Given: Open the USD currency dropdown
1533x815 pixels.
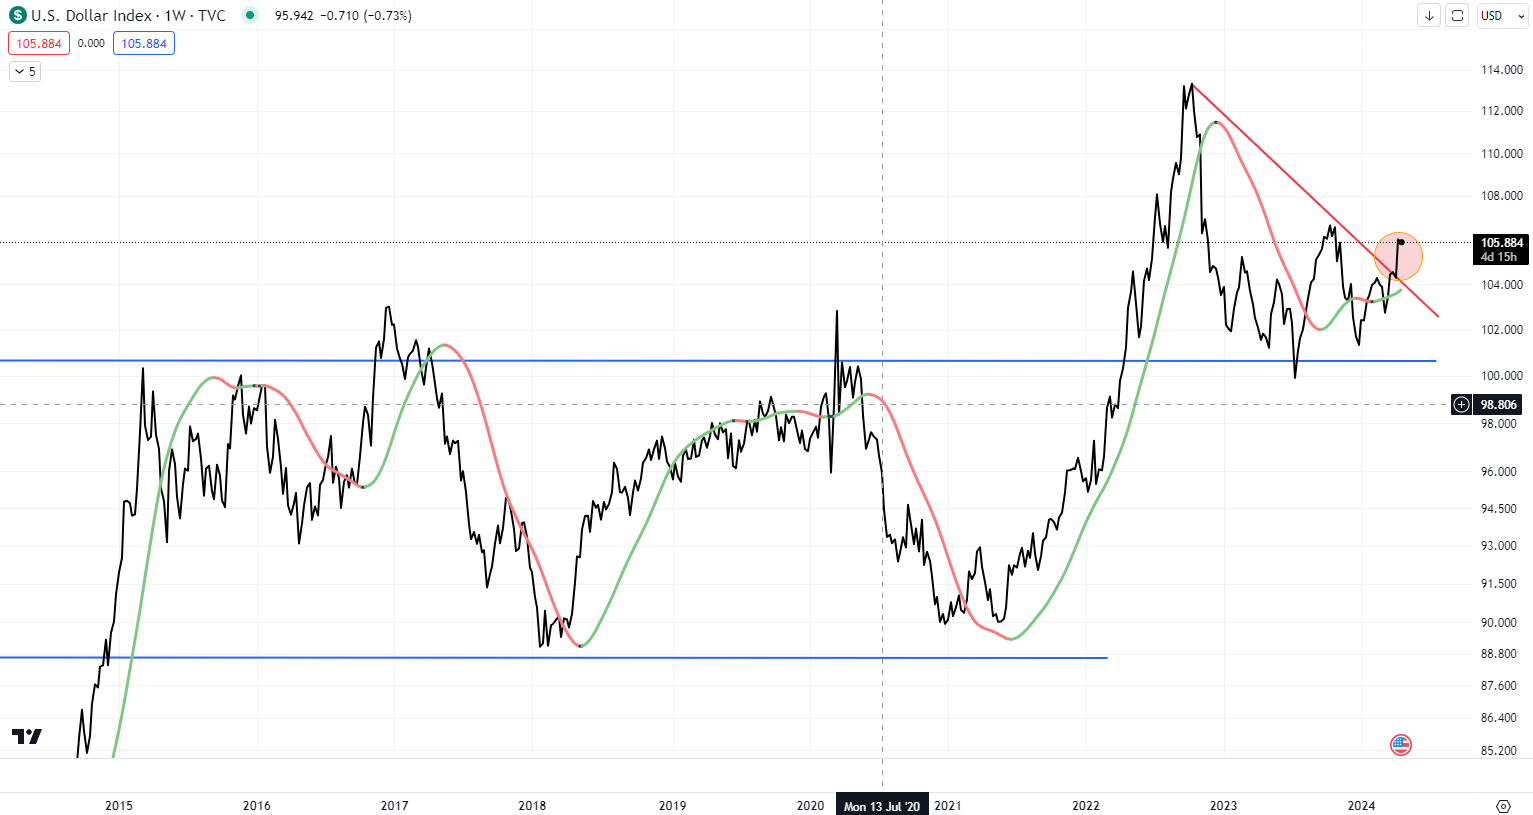Looking at the screenshot, I should click(1497, 15).
